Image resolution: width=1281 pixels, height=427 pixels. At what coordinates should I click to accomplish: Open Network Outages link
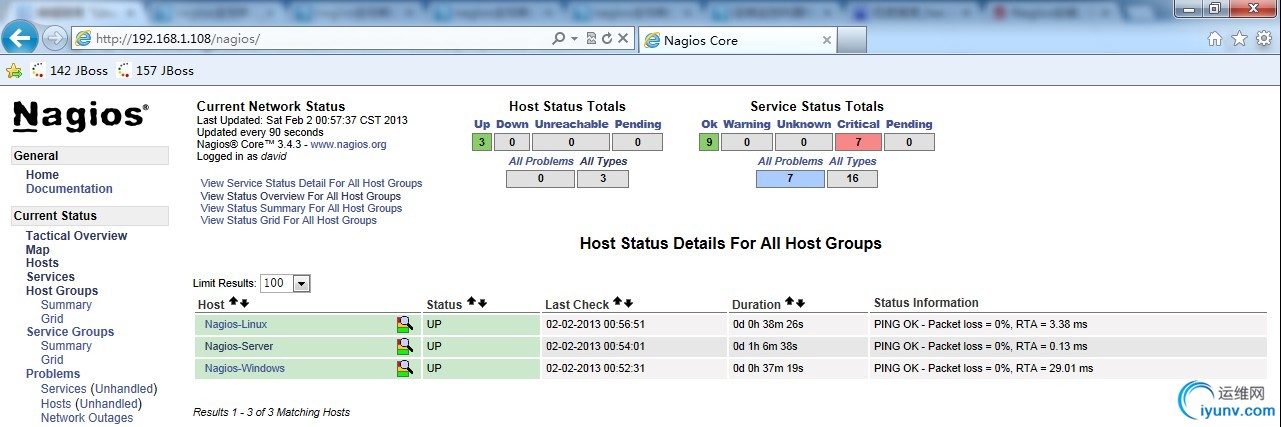(x=87, y=418)
